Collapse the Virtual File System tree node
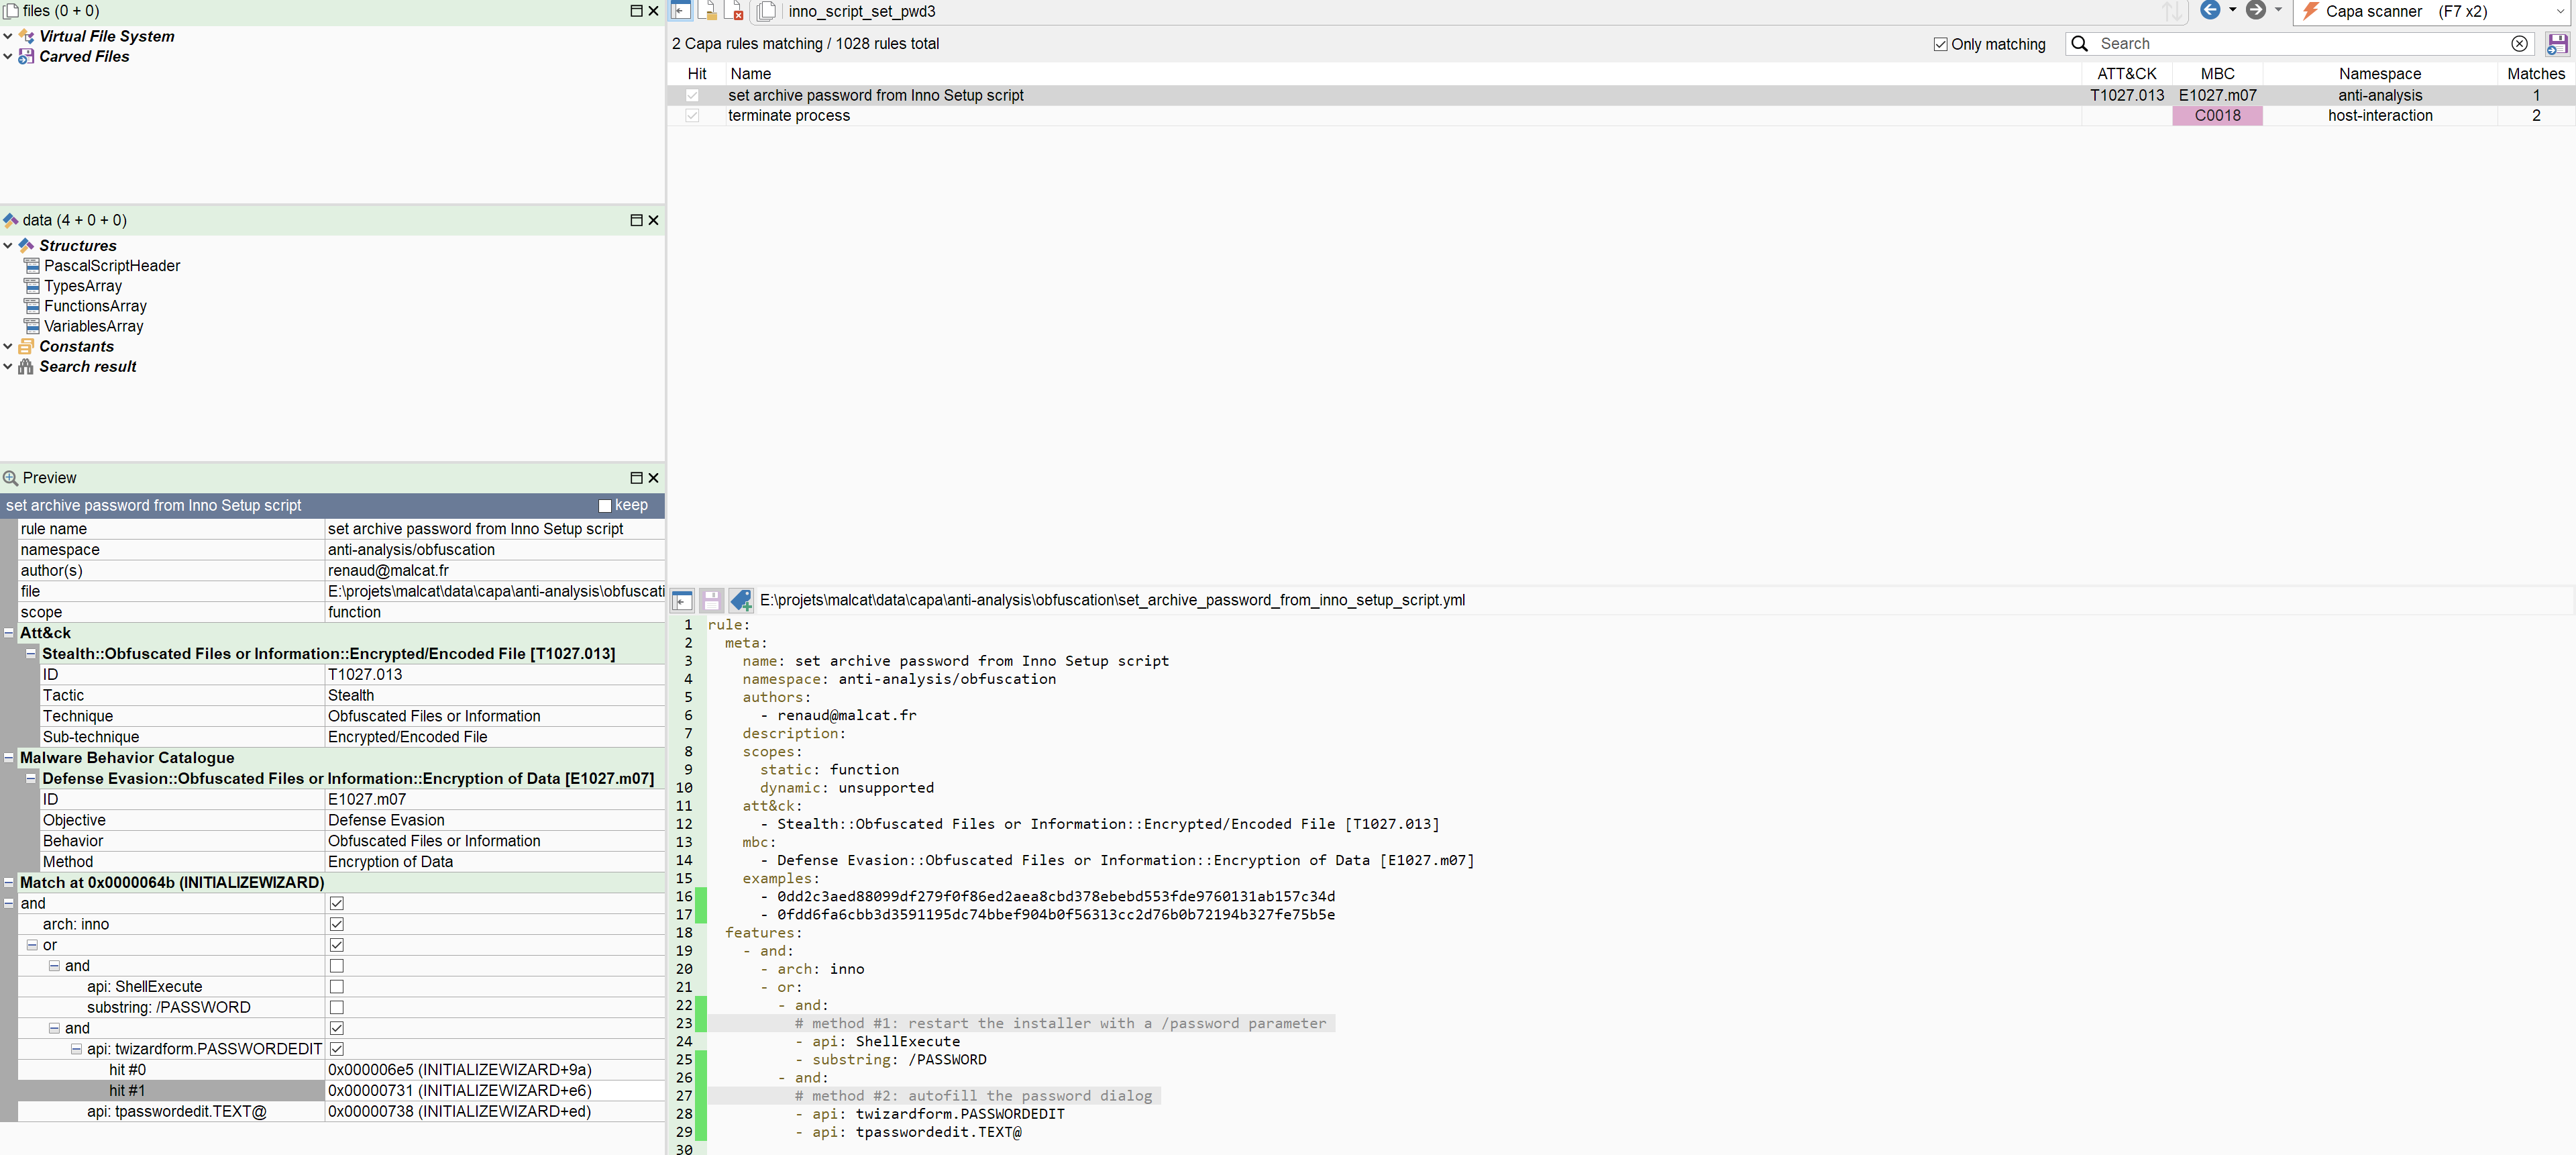The width and height of the screenshot is (2576, 1155). pos(8,36)
